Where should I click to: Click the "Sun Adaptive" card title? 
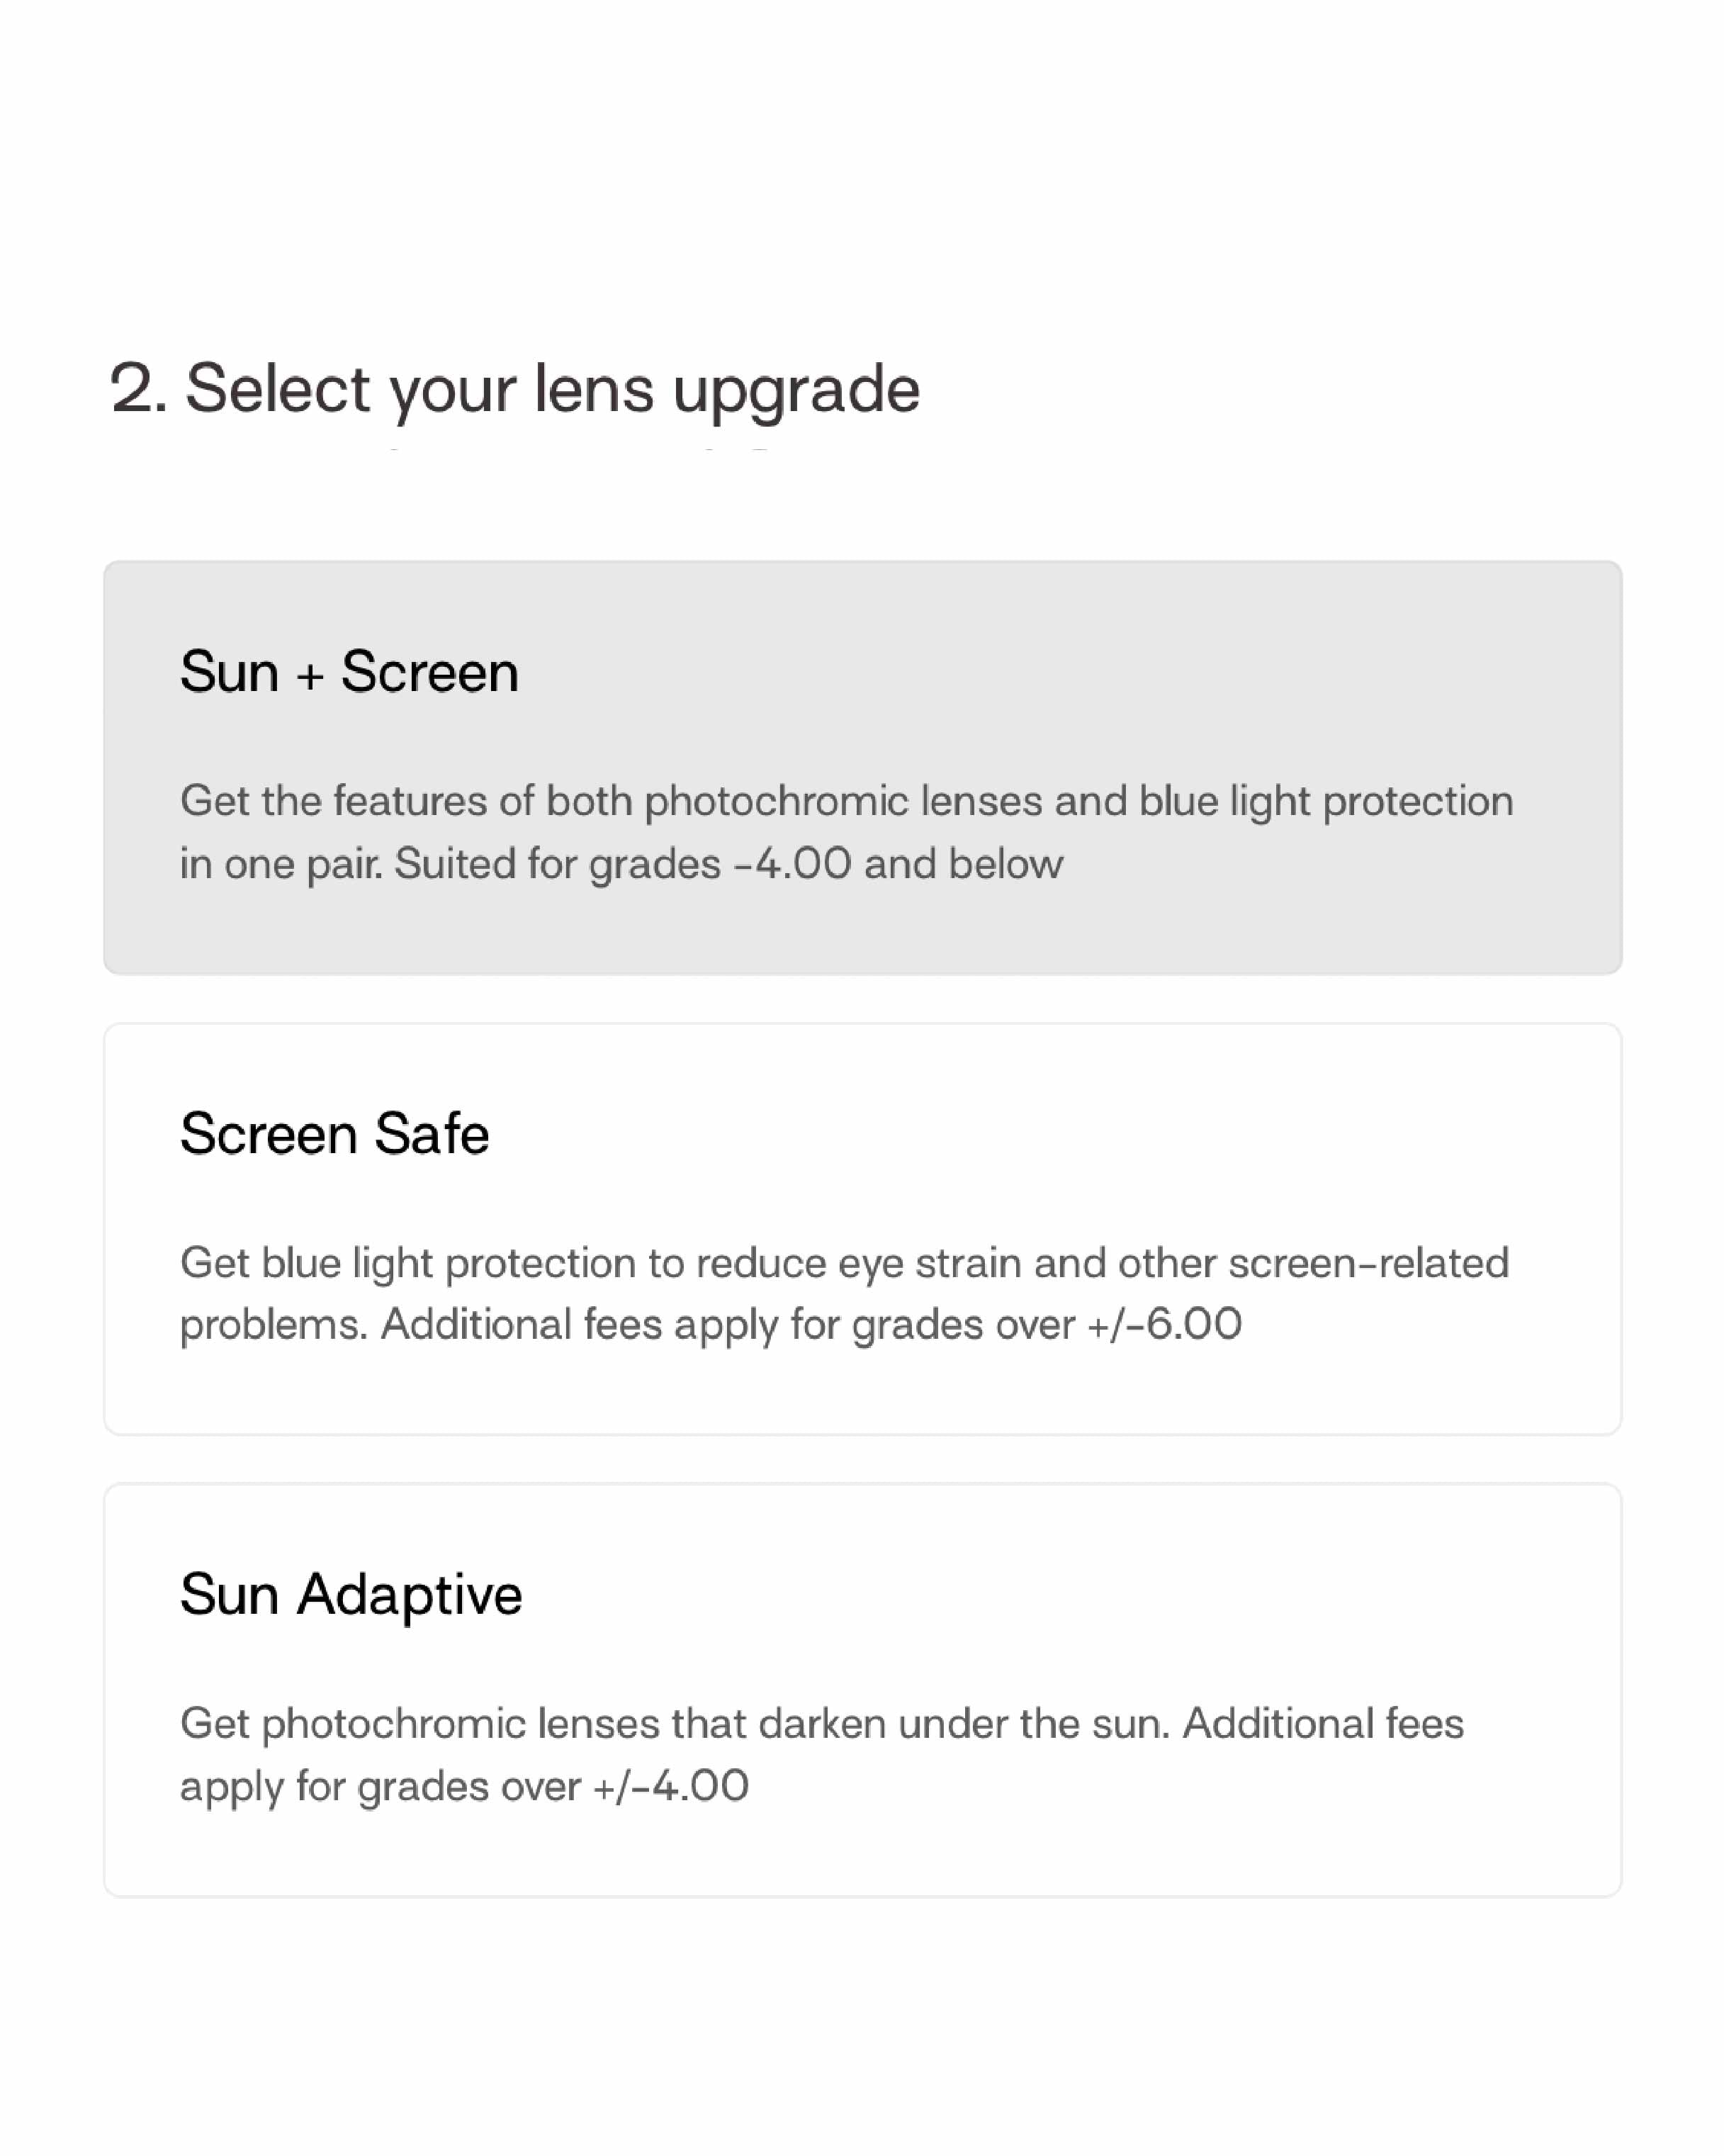click(x=351, y=1594)
